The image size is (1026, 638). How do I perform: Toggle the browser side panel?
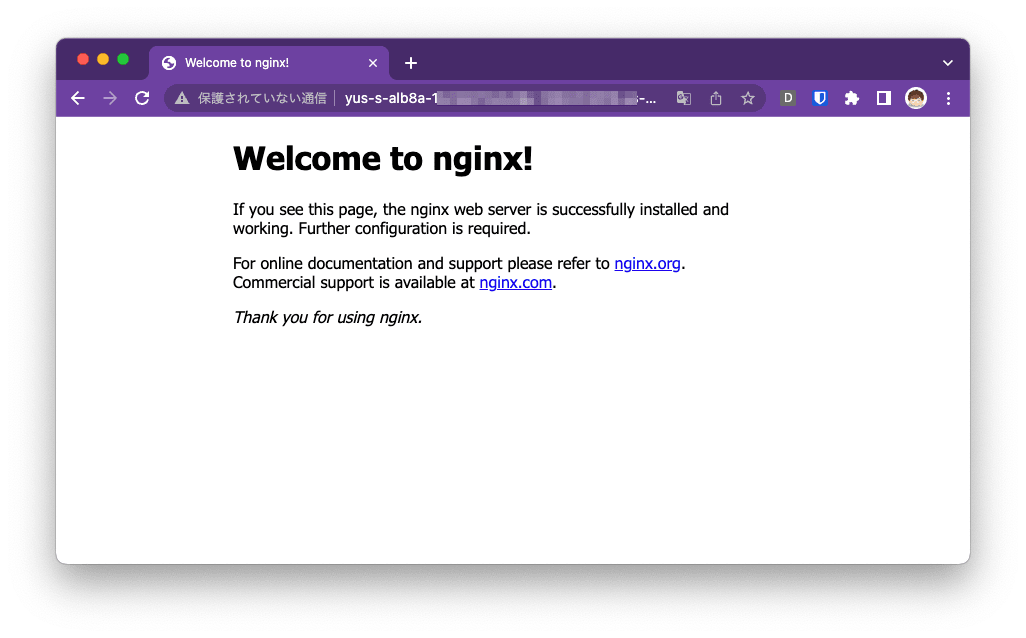pos(884,98)
